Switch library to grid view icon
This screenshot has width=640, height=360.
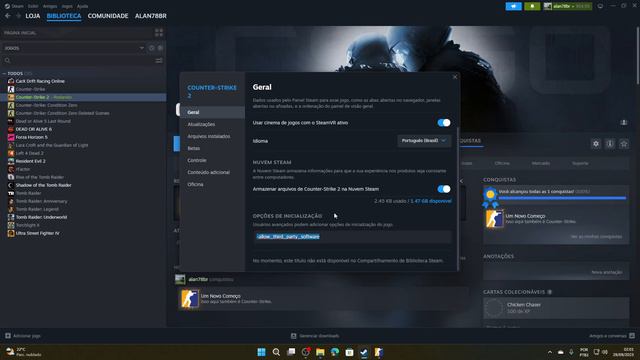coord(159,33)
